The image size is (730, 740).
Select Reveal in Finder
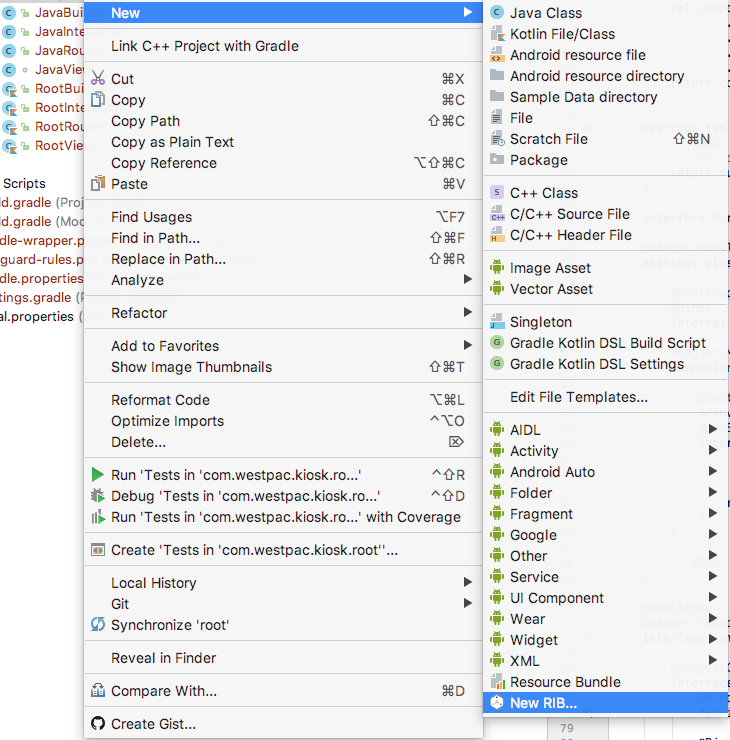163,658
